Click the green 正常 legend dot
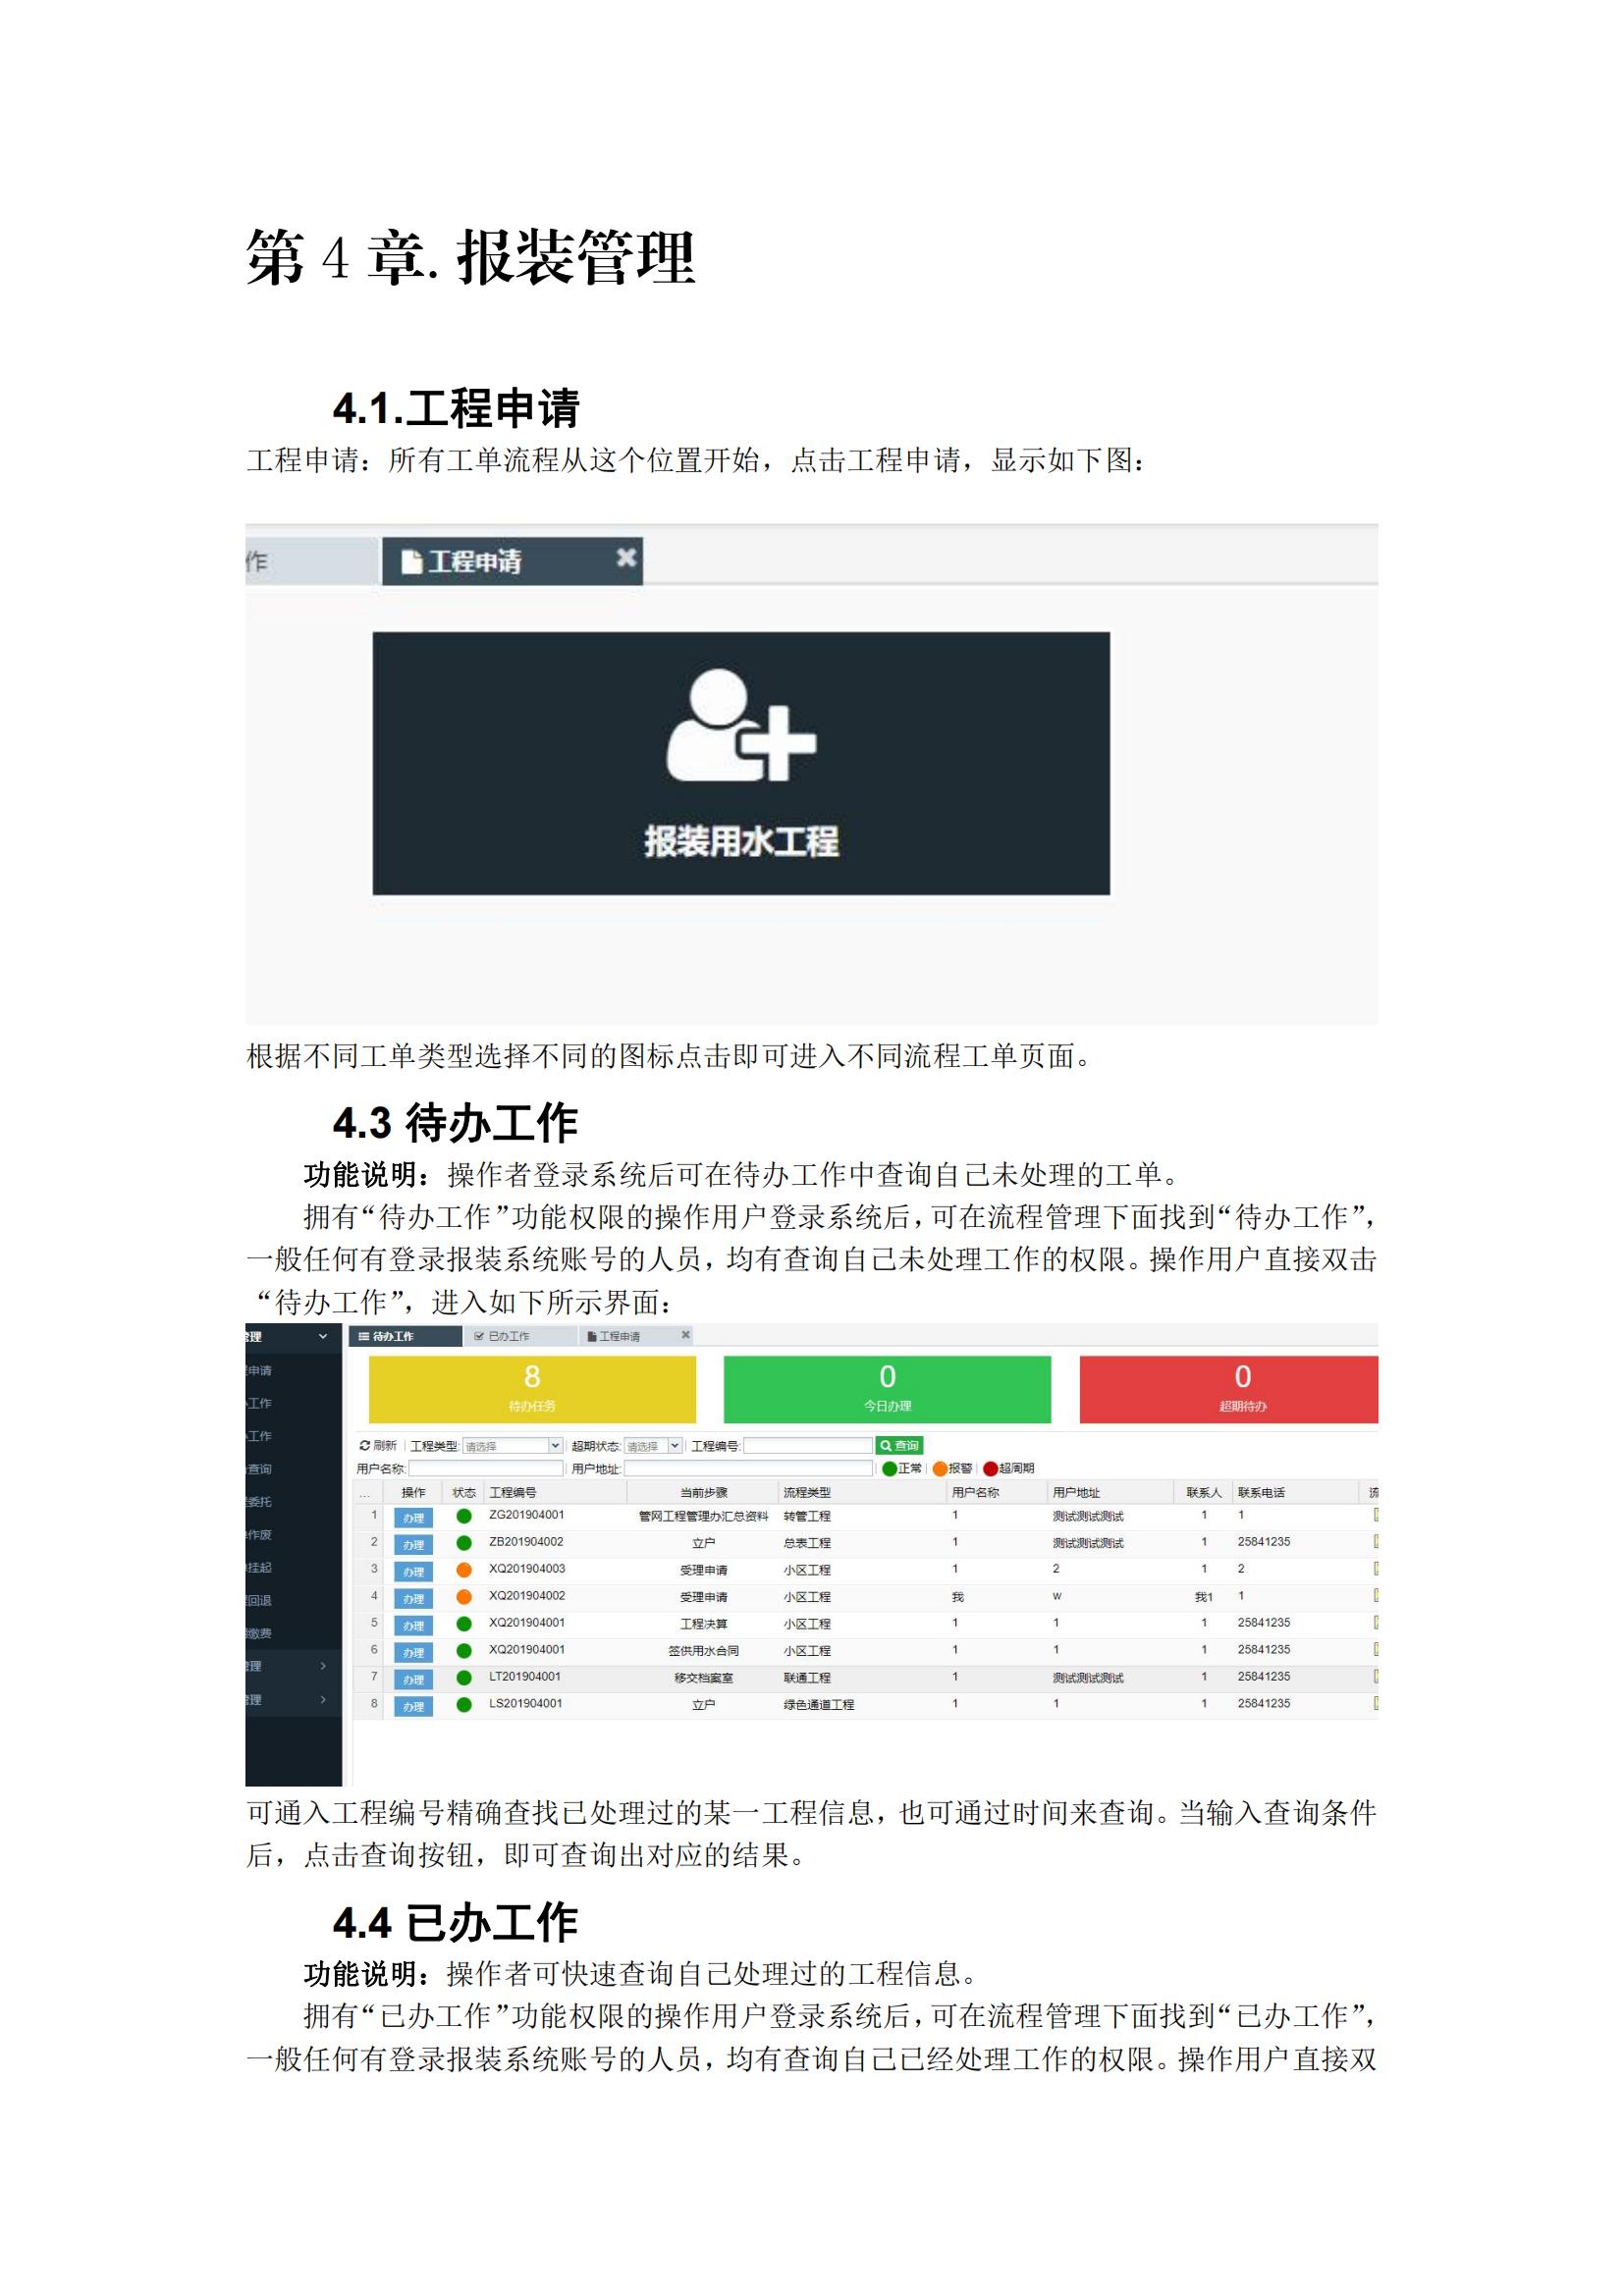This screenshot has height=2296, width=1624. click(x=889, y=1469)
